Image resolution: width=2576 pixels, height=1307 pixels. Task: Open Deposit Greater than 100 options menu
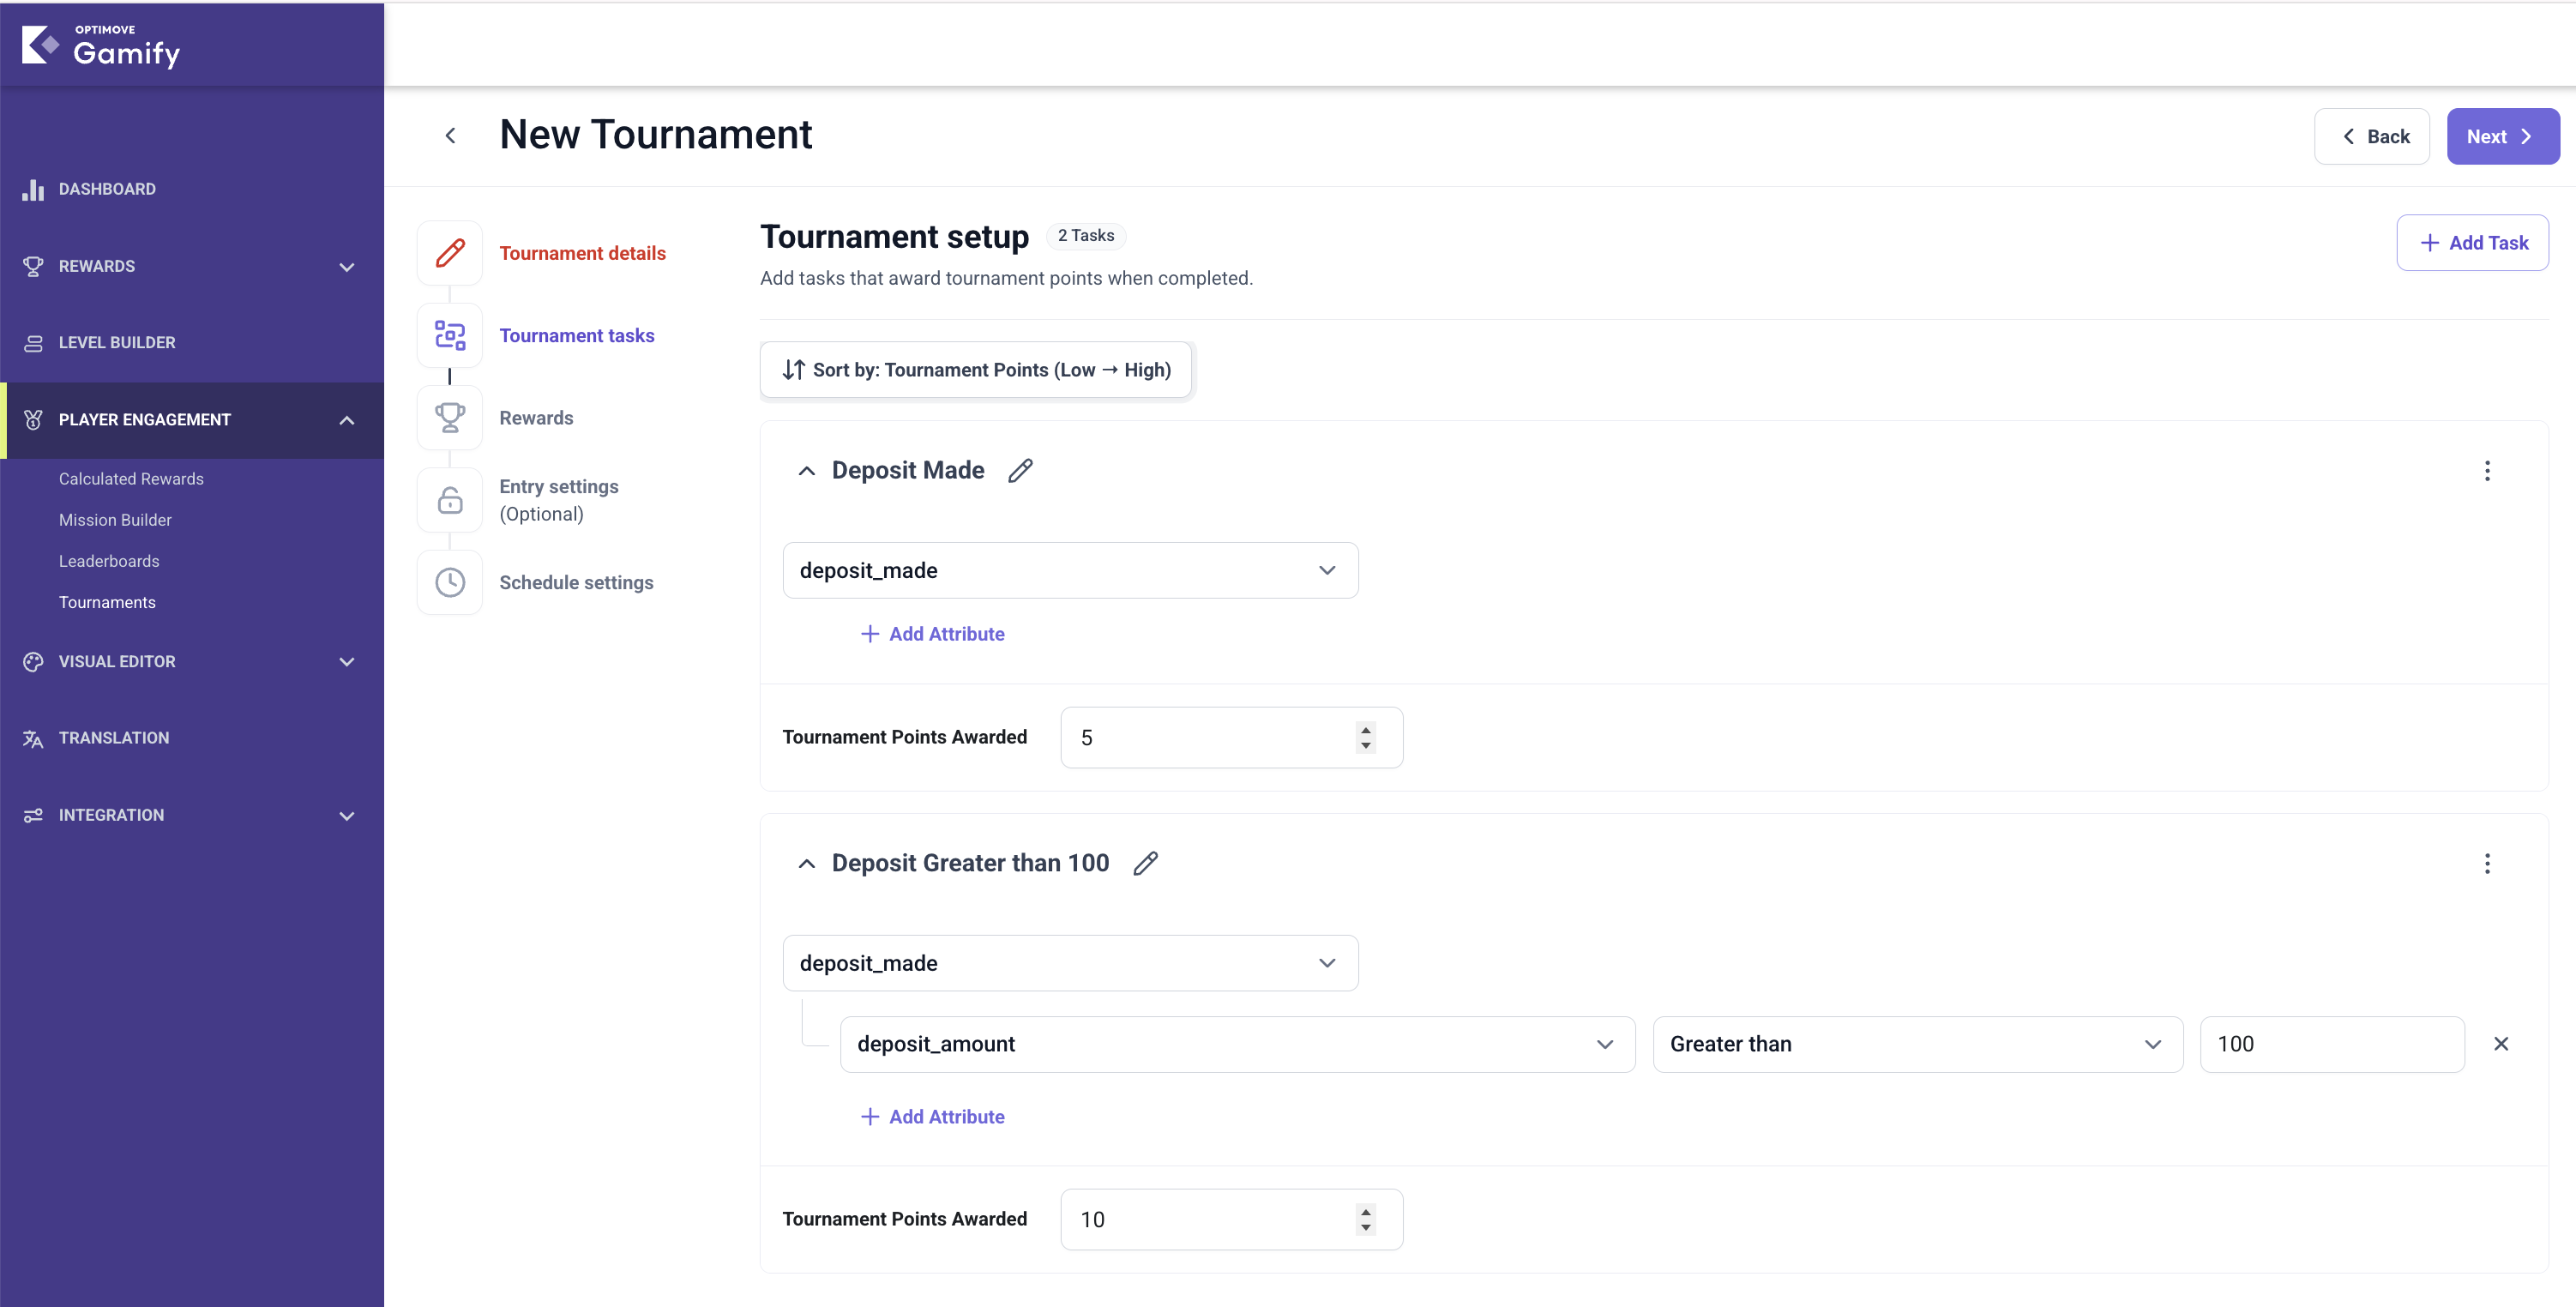click(2487, 863)
